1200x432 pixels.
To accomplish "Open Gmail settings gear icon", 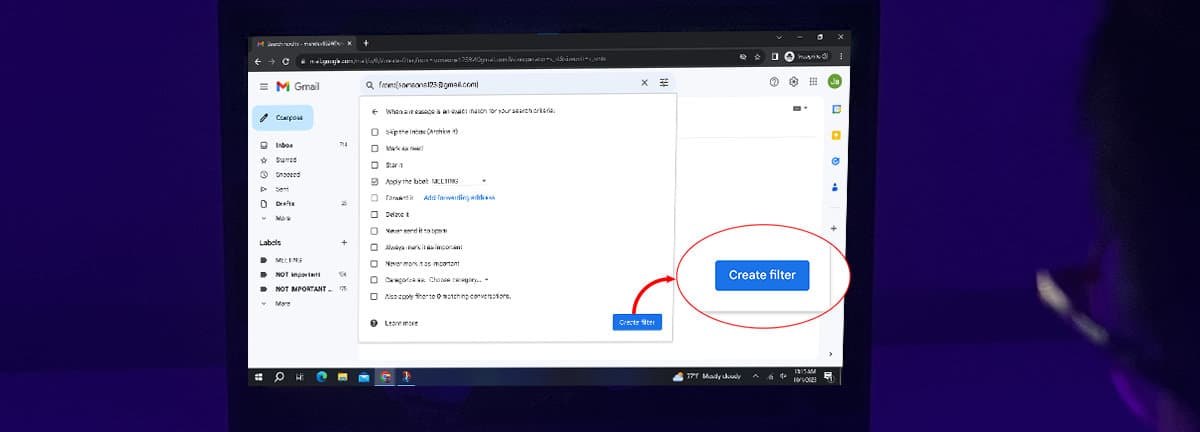I will [x=794, y=82].
